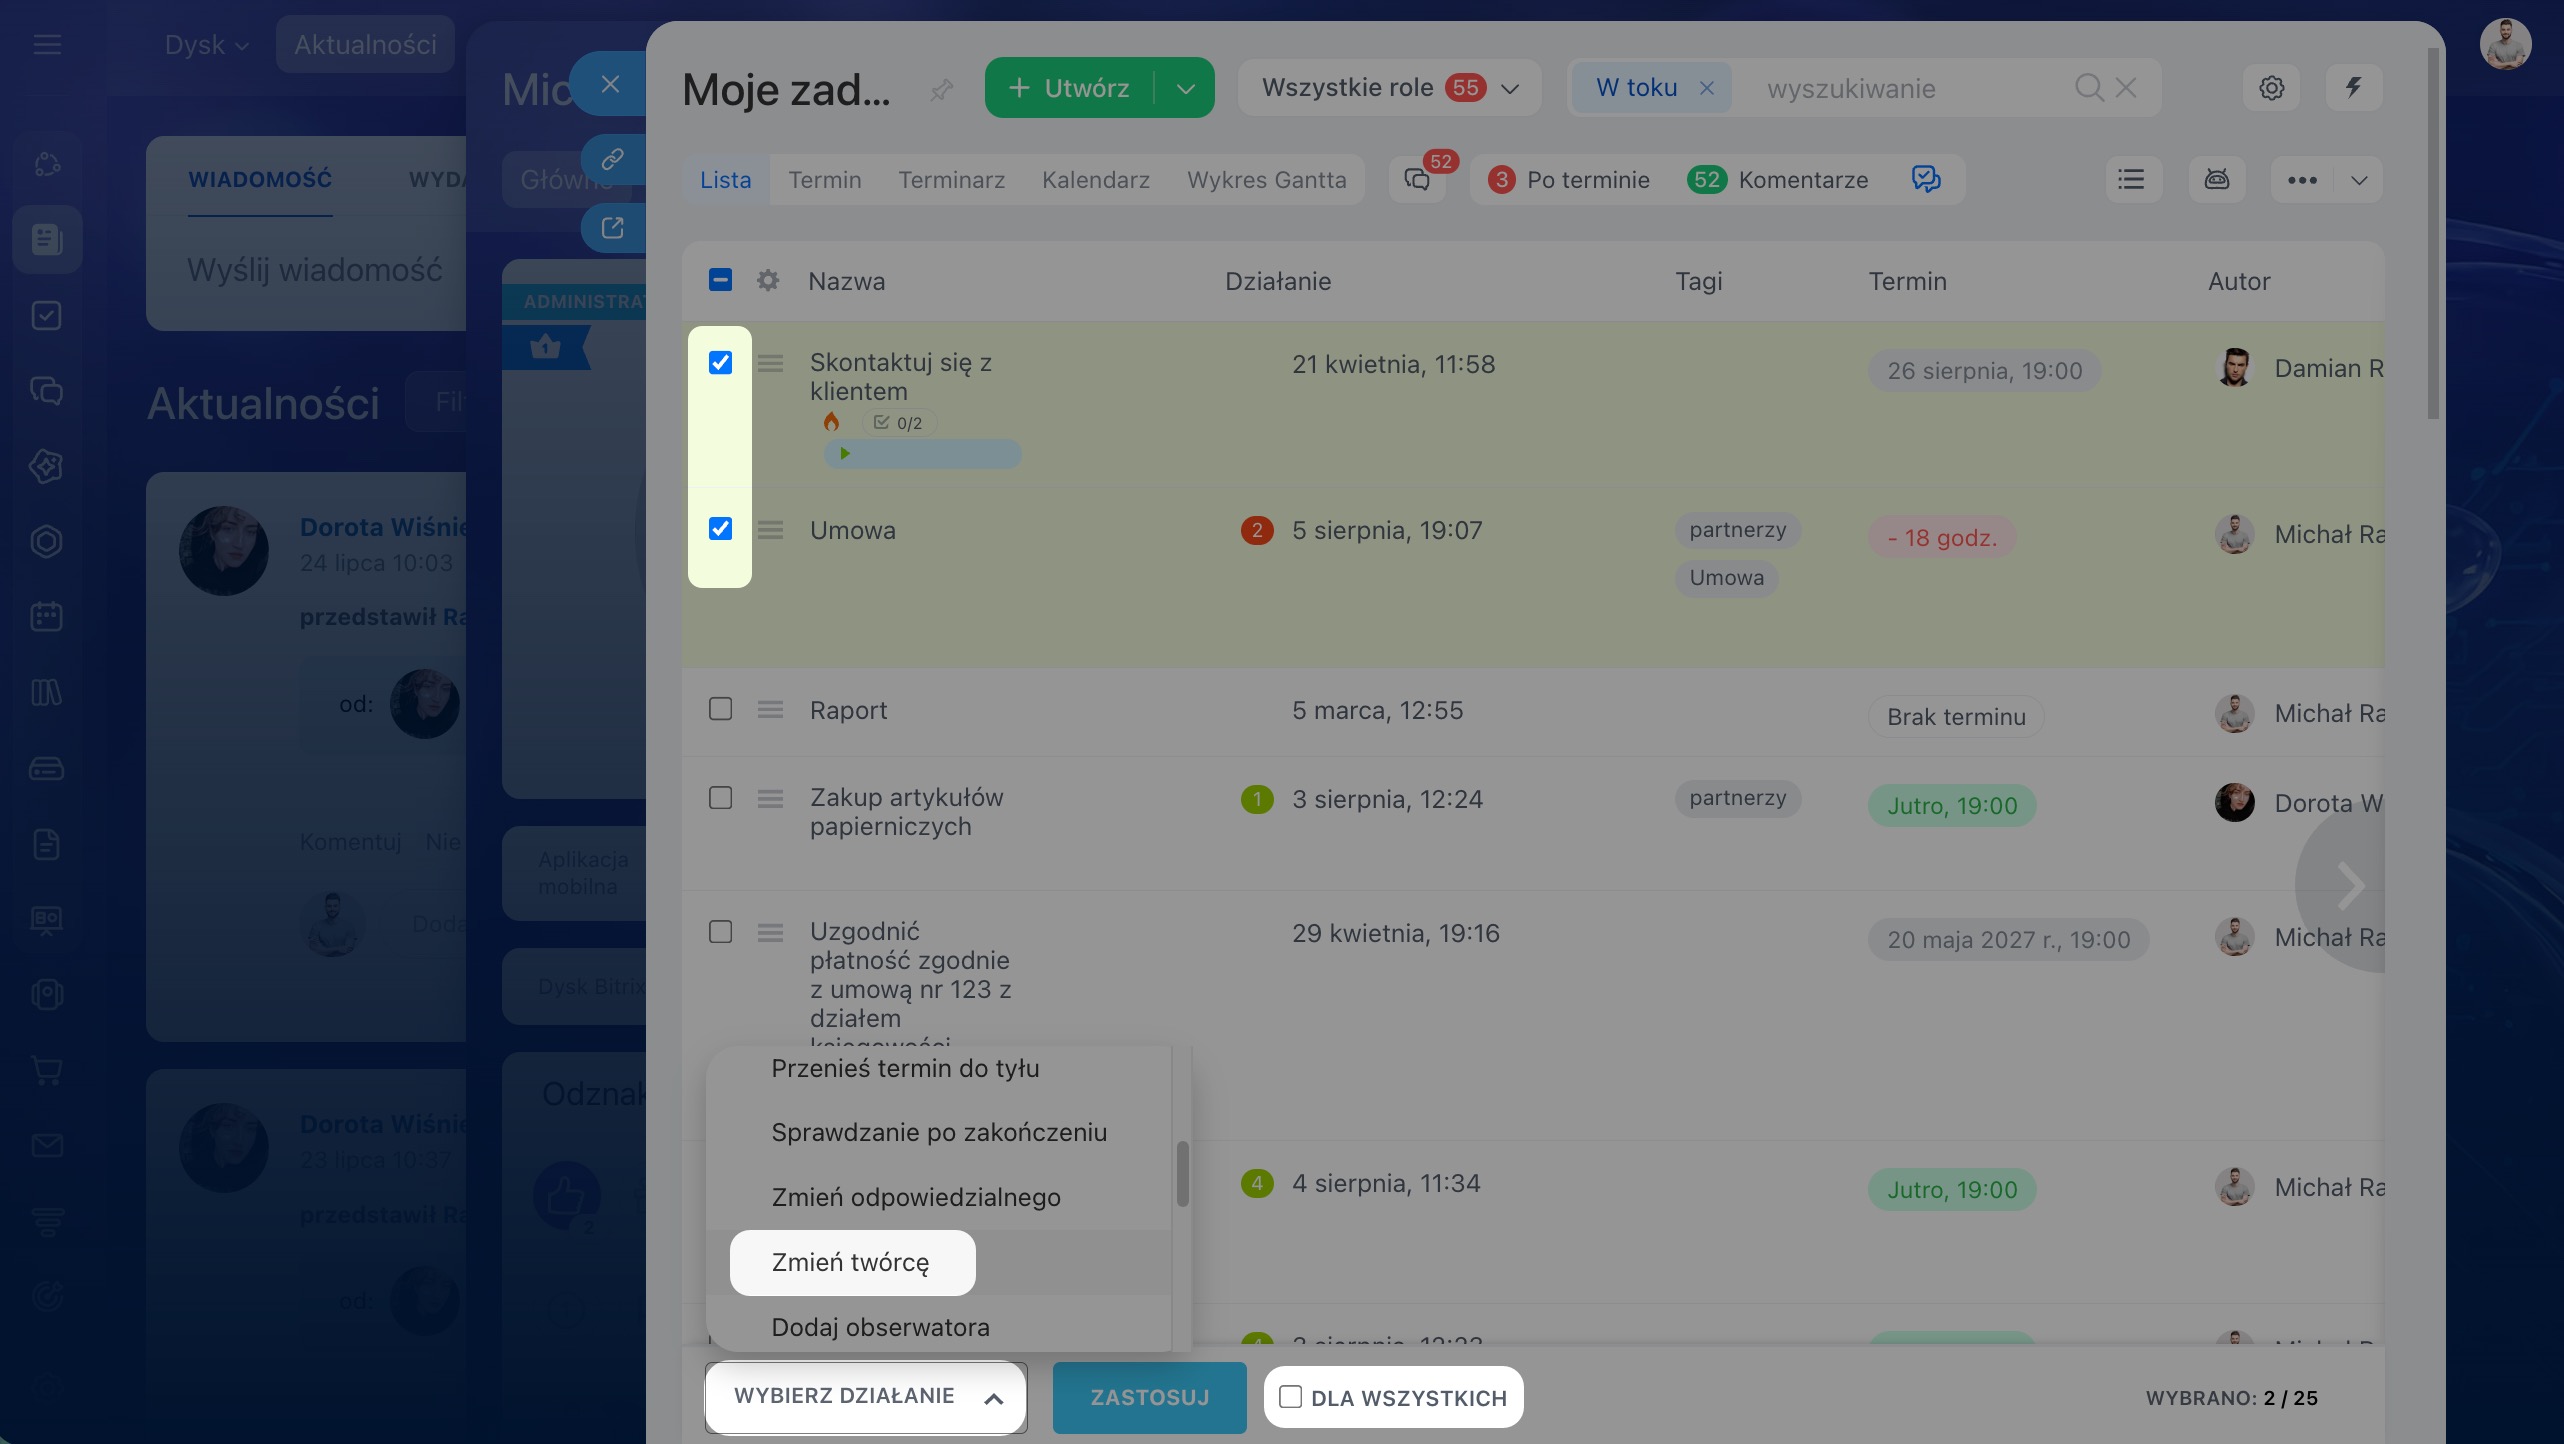Open the Wybierz działanie dropdown
The image size is (2564, 1444).
(866, 1397)
